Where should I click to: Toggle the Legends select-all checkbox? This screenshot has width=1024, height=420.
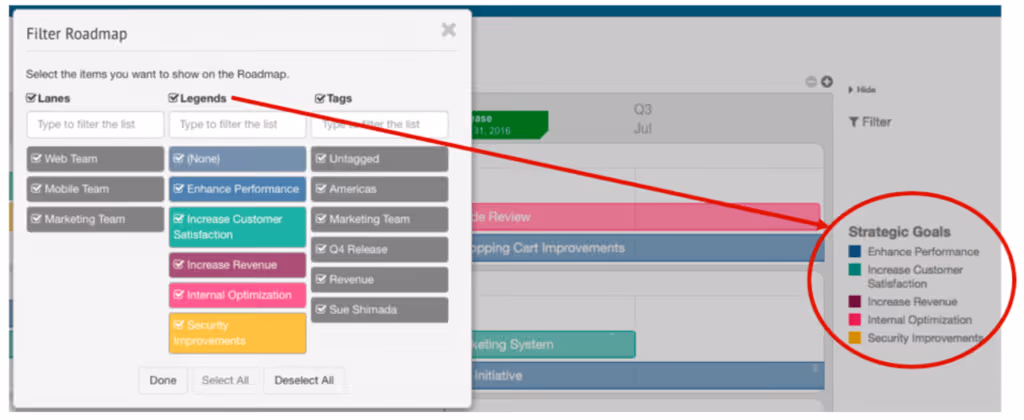pyautogui.click(x=173, y=98)
